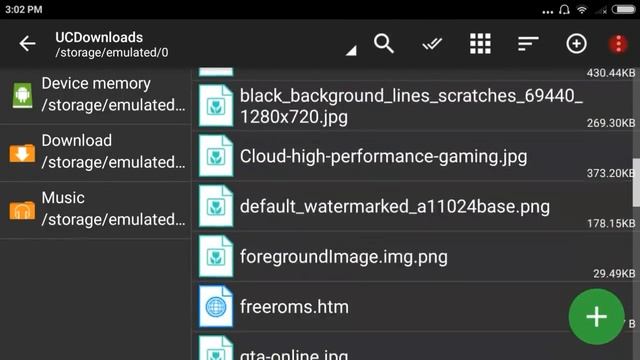Screen dimensions: 640x360
Task: Open UCDownloads path title
Action: (99, 38)
